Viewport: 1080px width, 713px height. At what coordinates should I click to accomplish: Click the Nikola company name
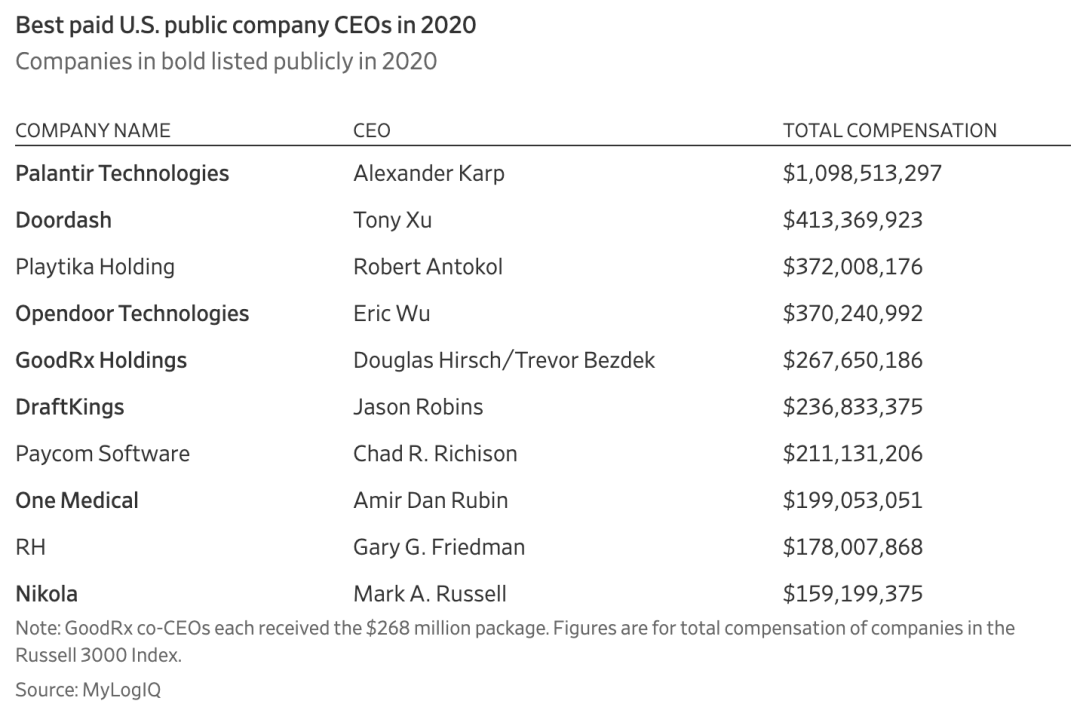click(x=47, y=594)
